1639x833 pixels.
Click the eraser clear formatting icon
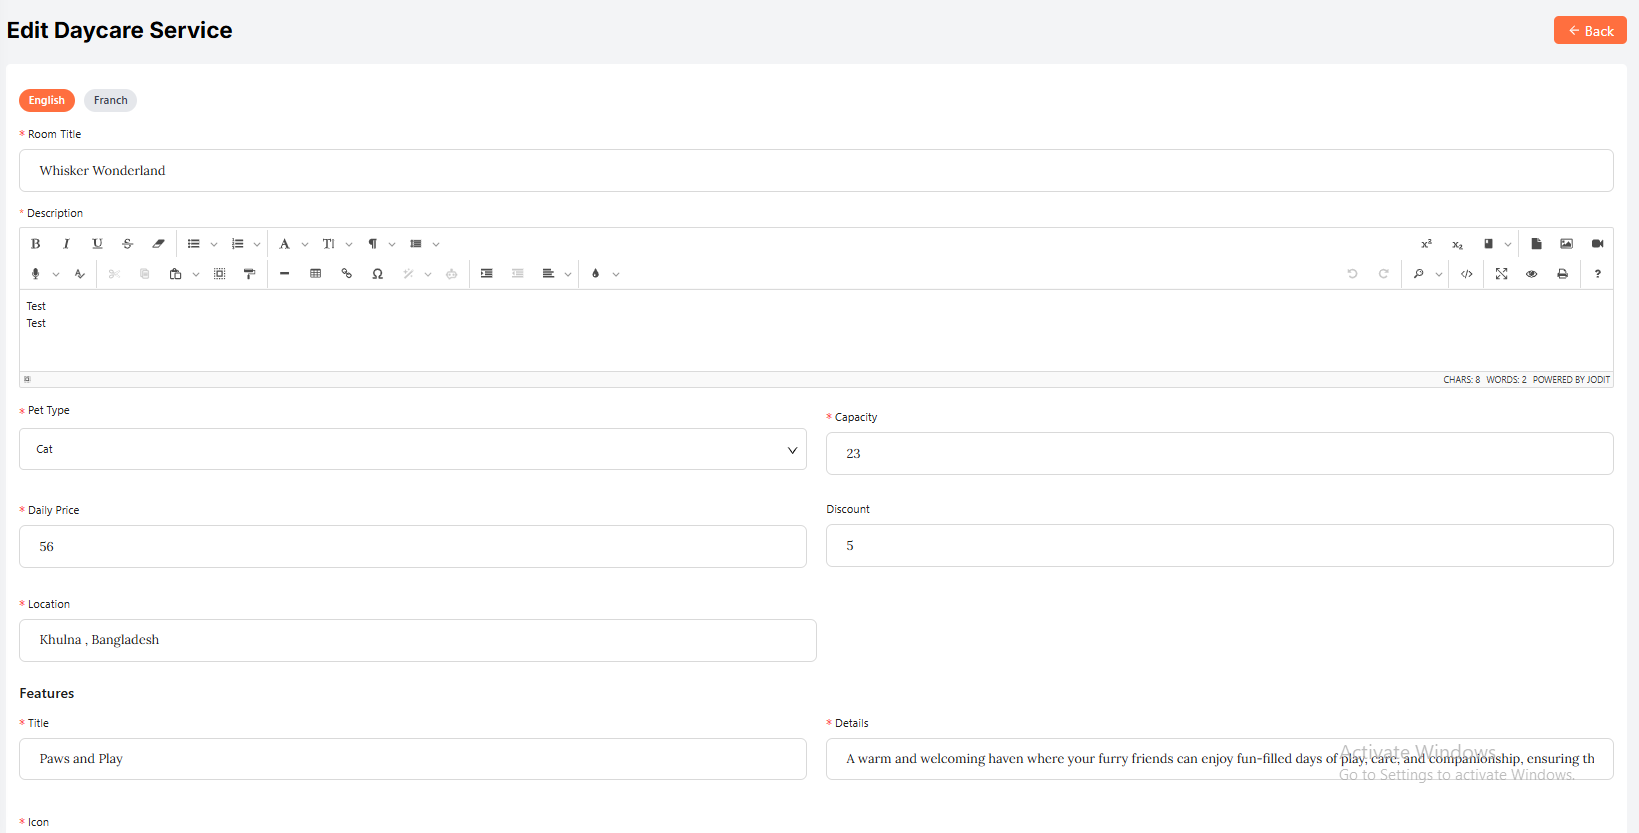[x=158, y=244]
